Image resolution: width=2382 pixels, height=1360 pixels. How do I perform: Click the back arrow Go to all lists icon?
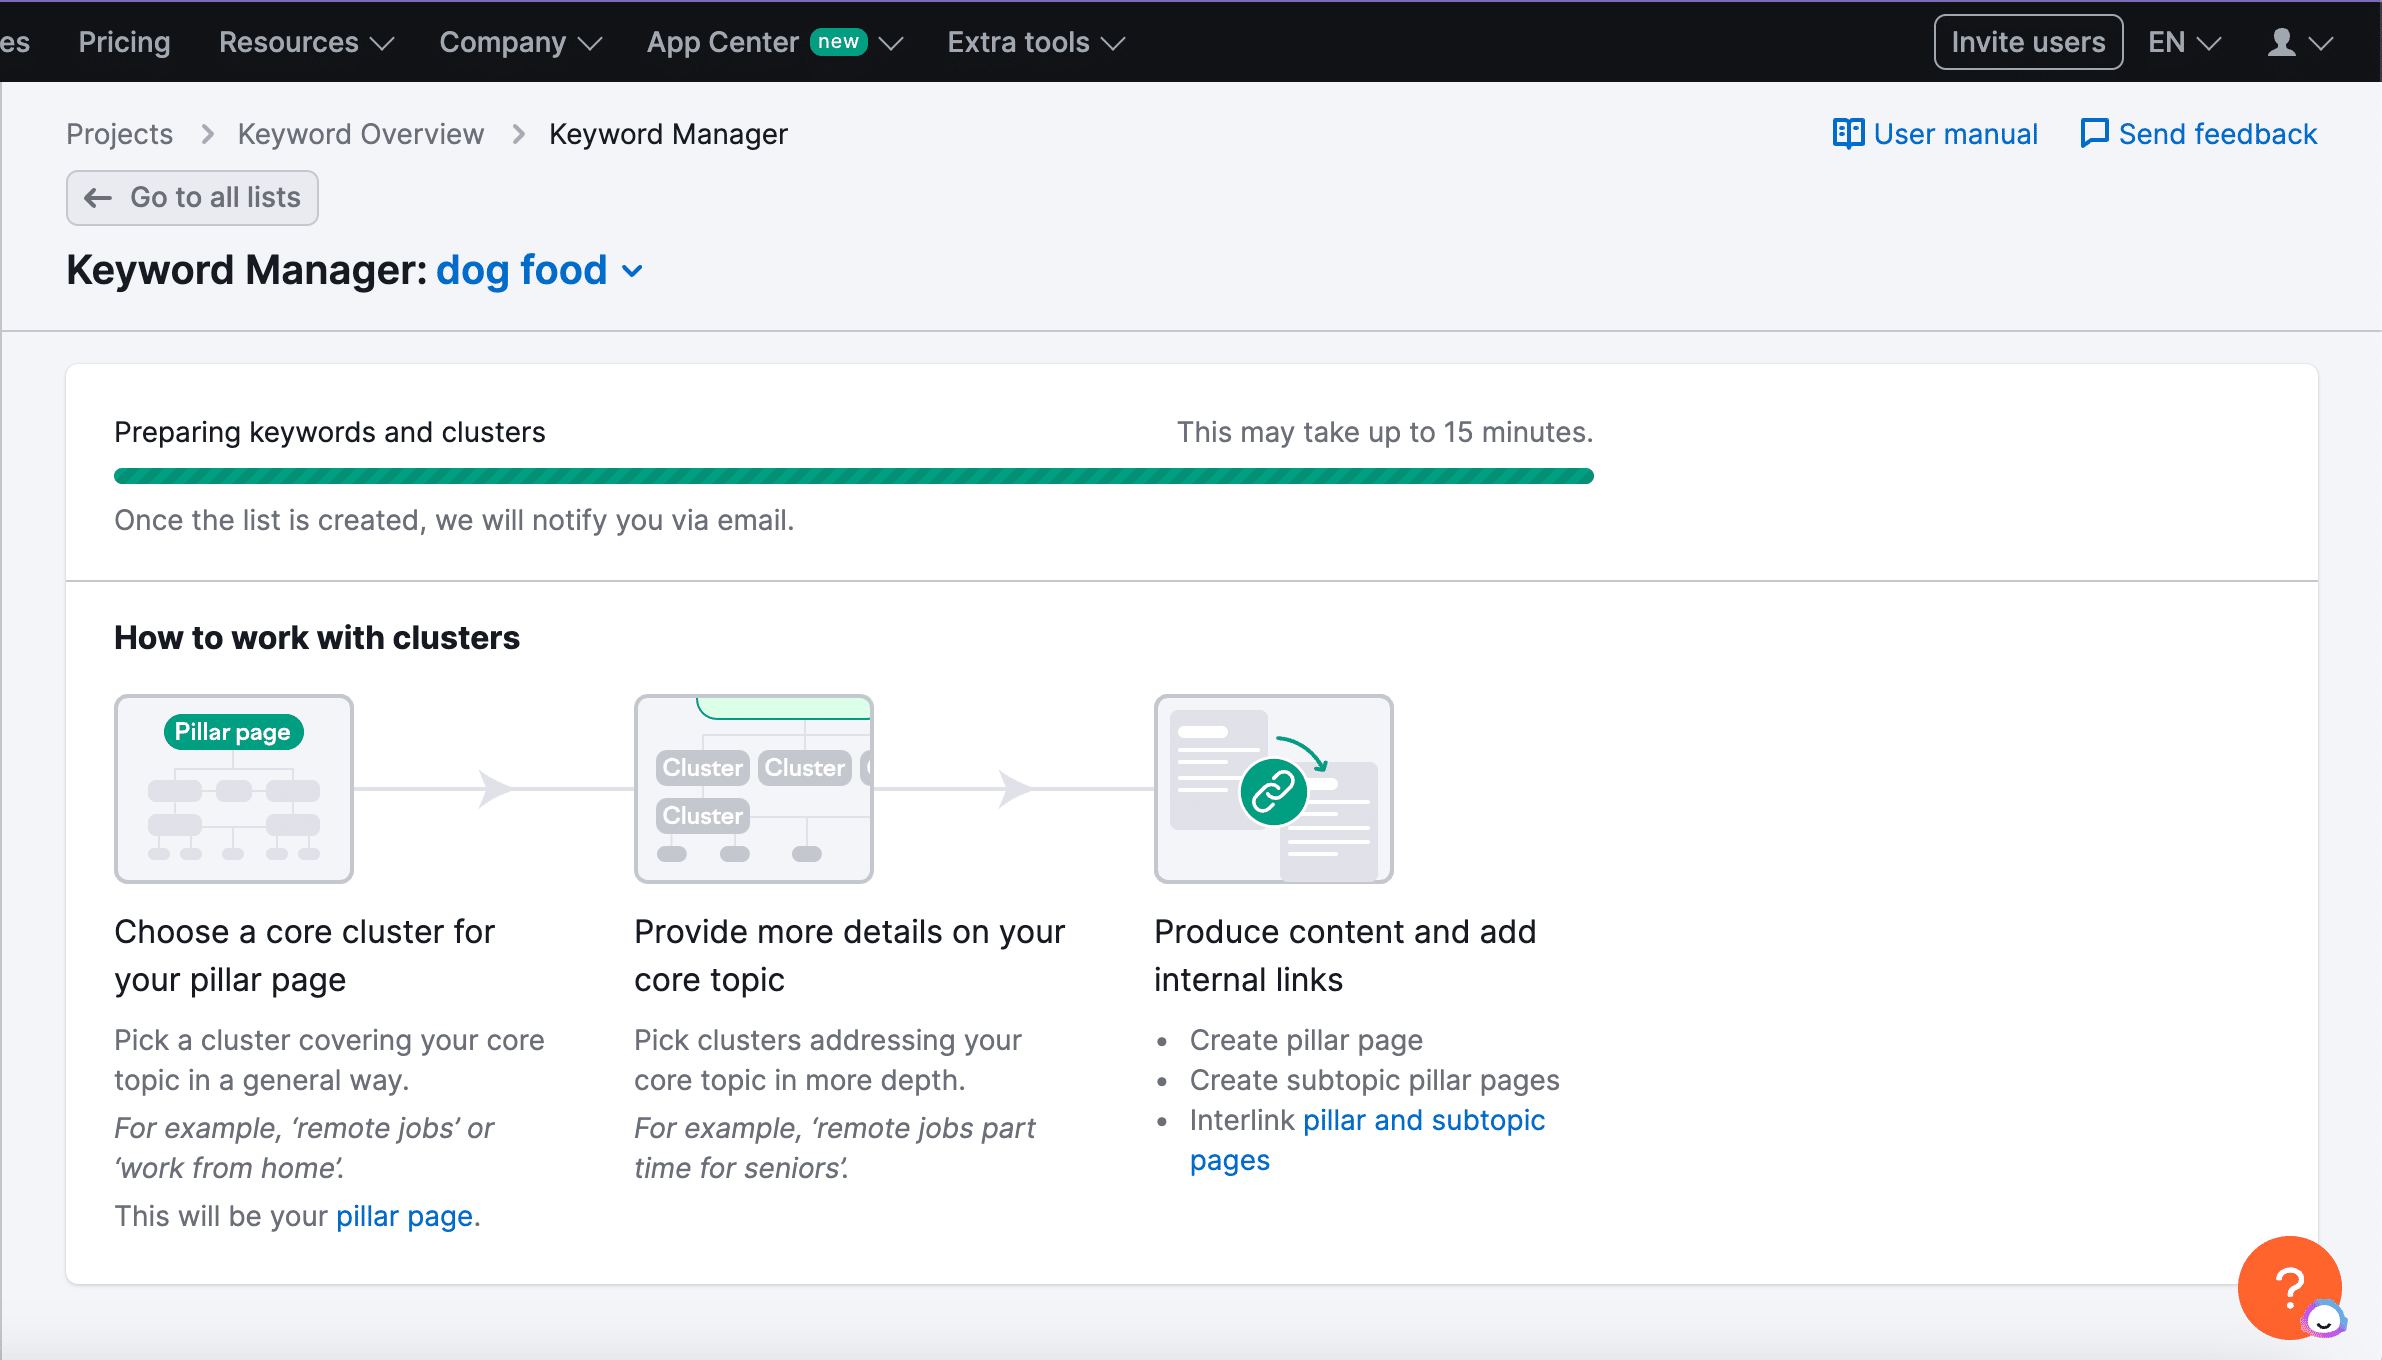pyautogui.click(x=98, y=196)
